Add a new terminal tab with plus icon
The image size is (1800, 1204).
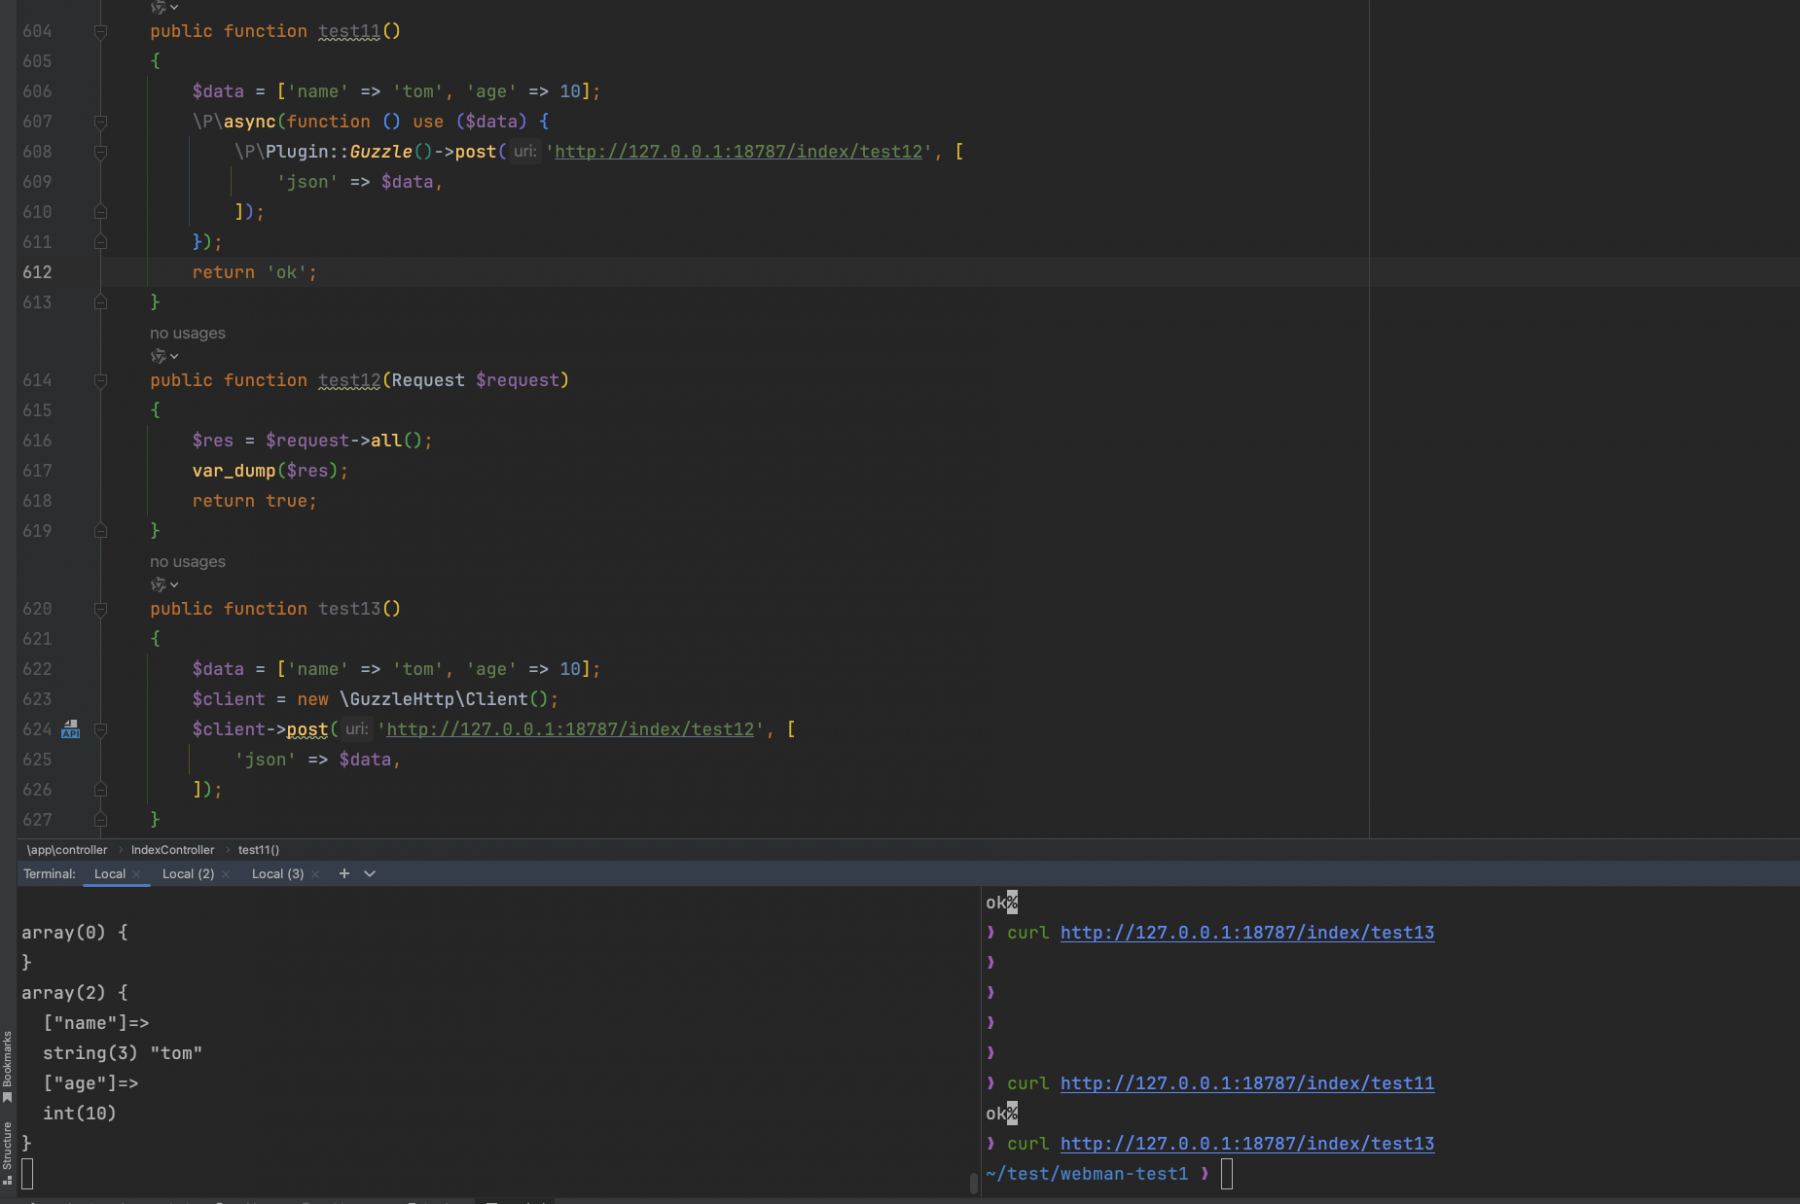coord(344,873)
